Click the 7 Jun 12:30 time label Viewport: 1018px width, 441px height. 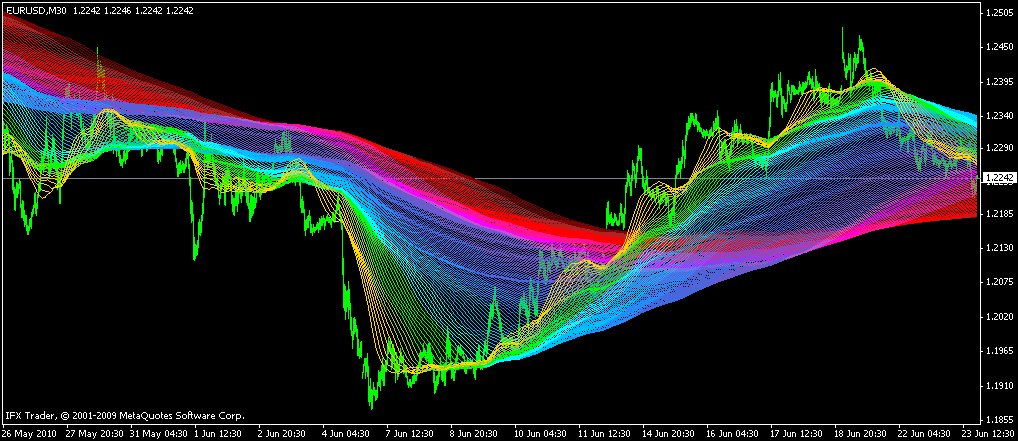tap(409, 433)
